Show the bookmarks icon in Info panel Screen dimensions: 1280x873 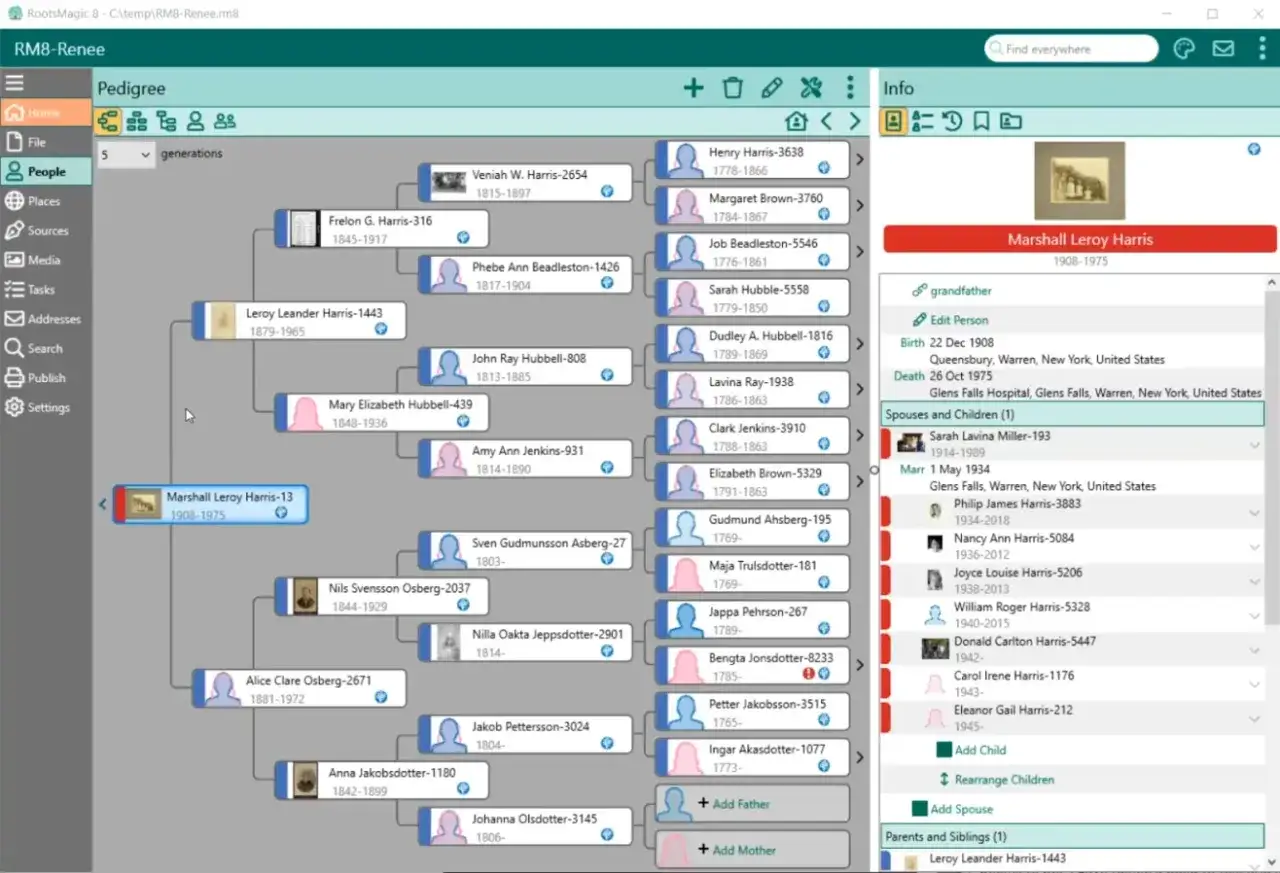[x=981, y=121]
